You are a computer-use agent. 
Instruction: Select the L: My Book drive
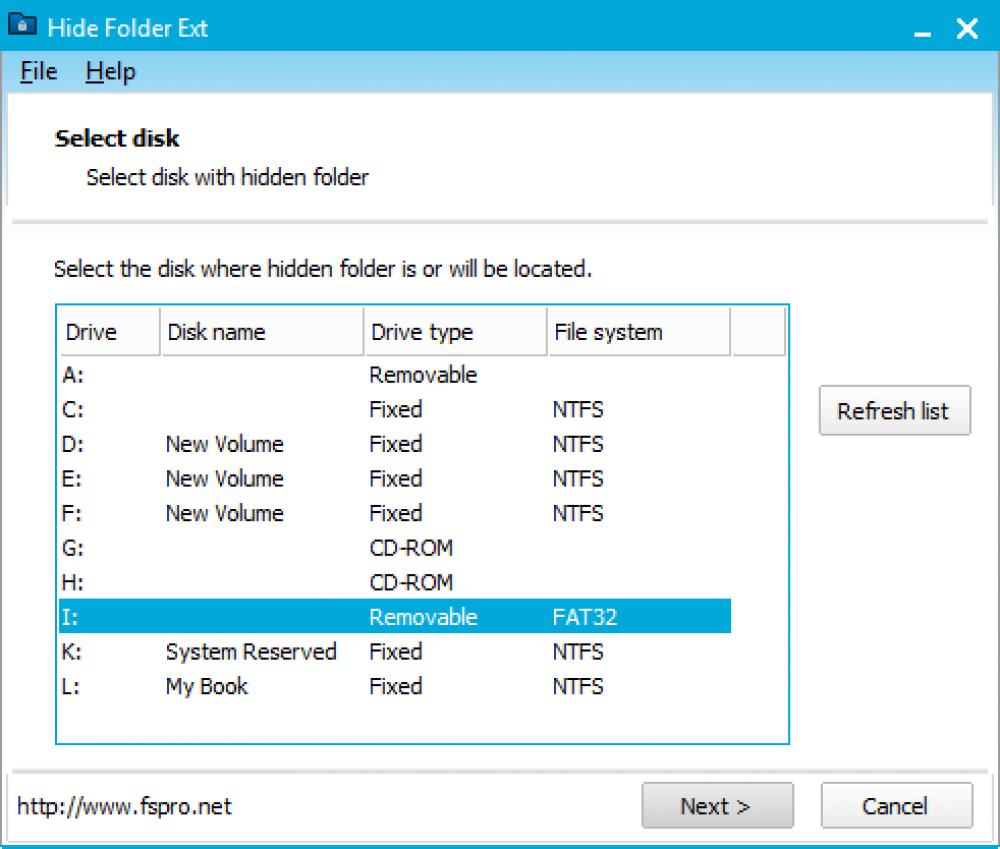point(300,686)
